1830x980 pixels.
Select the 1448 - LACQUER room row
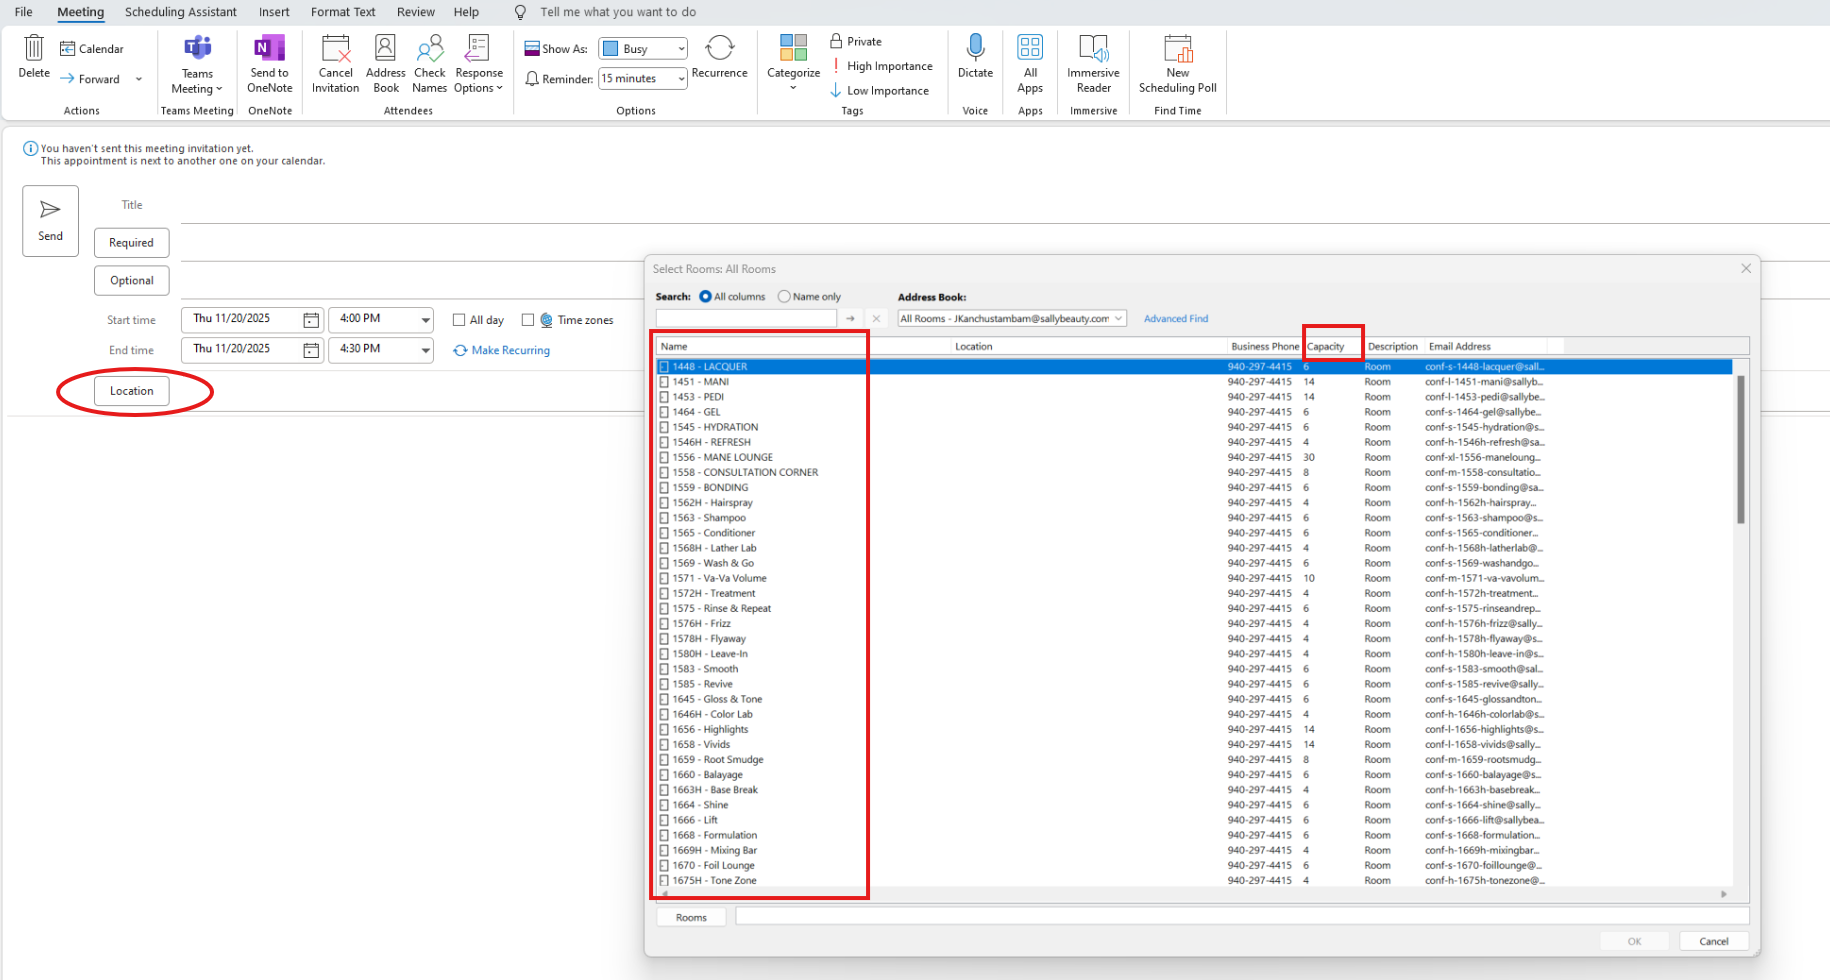tap(1194, 367)
